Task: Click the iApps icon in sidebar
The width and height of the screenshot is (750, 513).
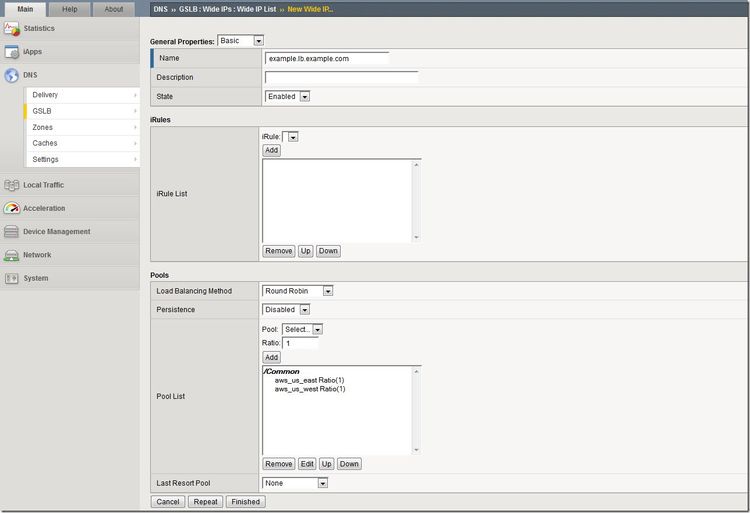Action: tap(12, 51)
